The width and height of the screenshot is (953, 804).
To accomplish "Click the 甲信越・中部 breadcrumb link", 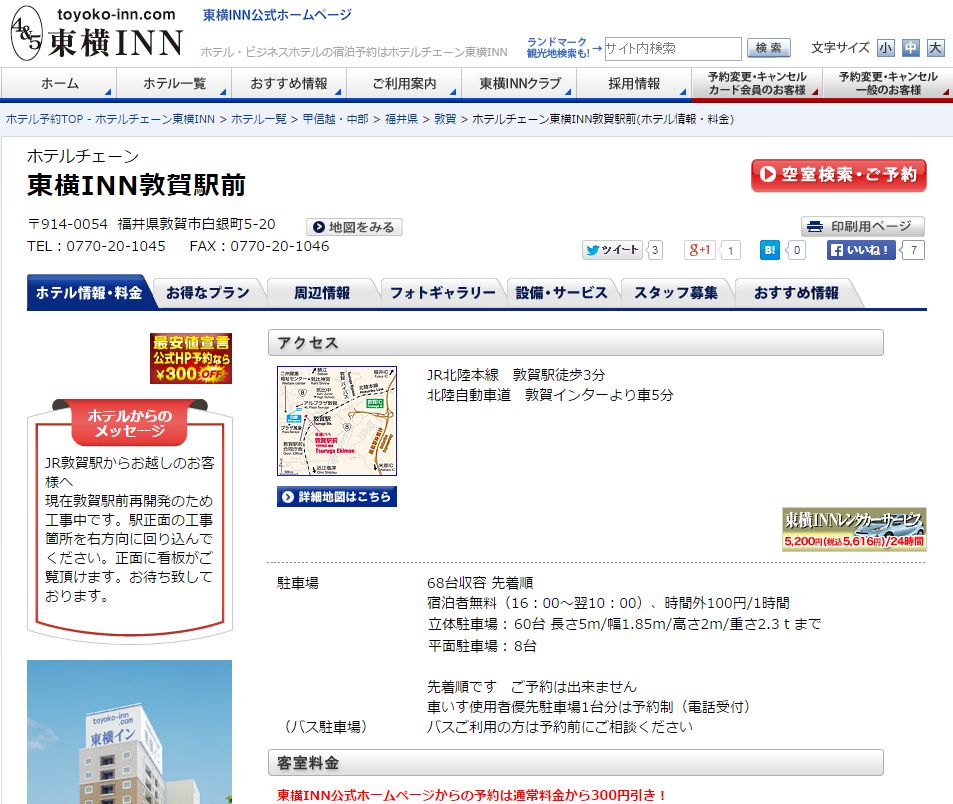I will click(x=335, y=119).
